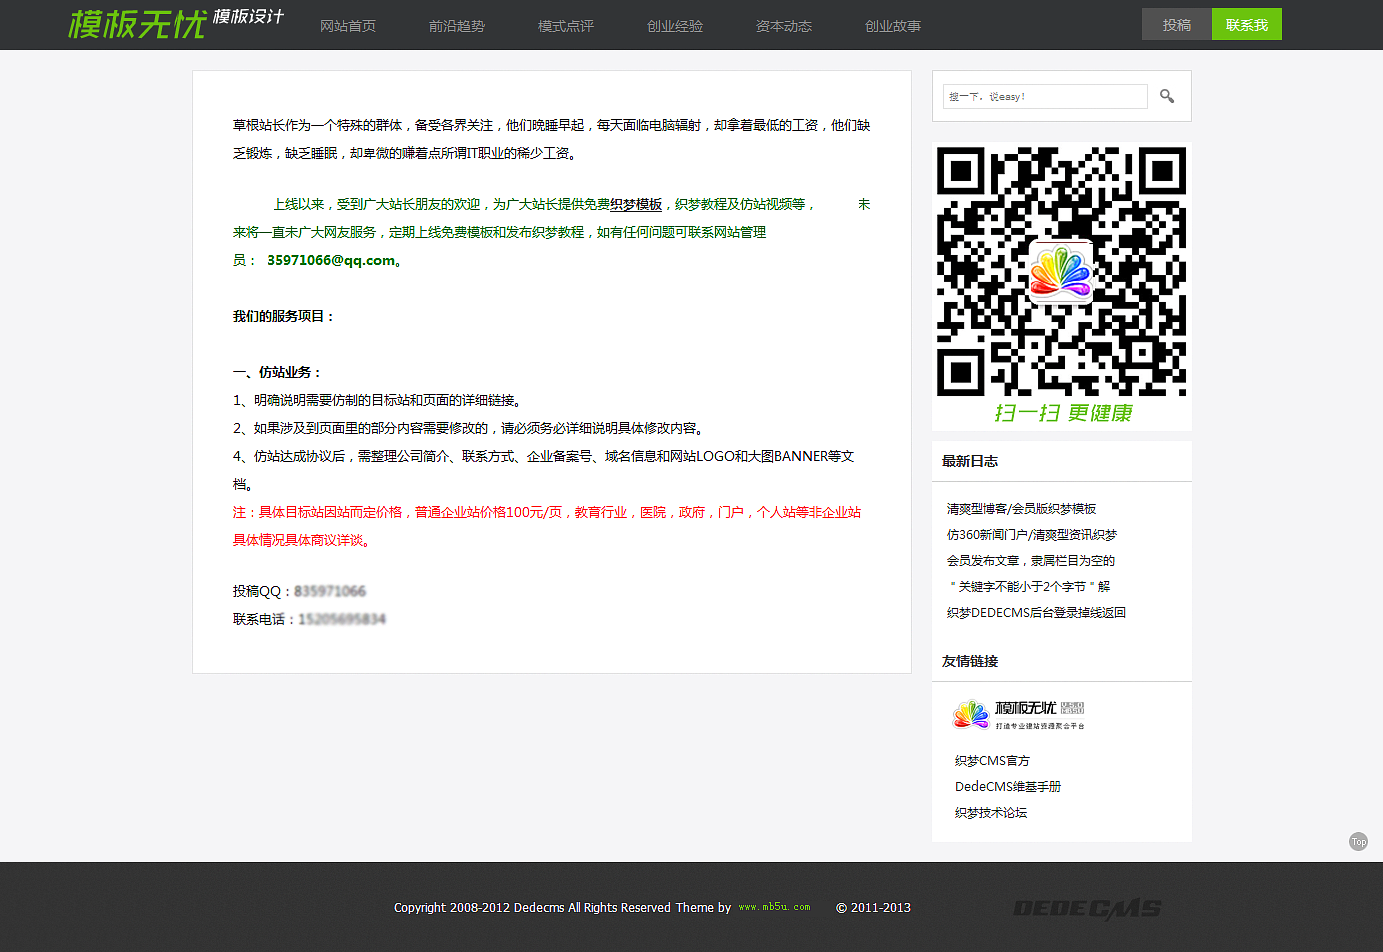Image resolution: width=1383 pixels, height=952 pixels.
Task: Click the QR code image
Action: click(x=1061, y=272)
